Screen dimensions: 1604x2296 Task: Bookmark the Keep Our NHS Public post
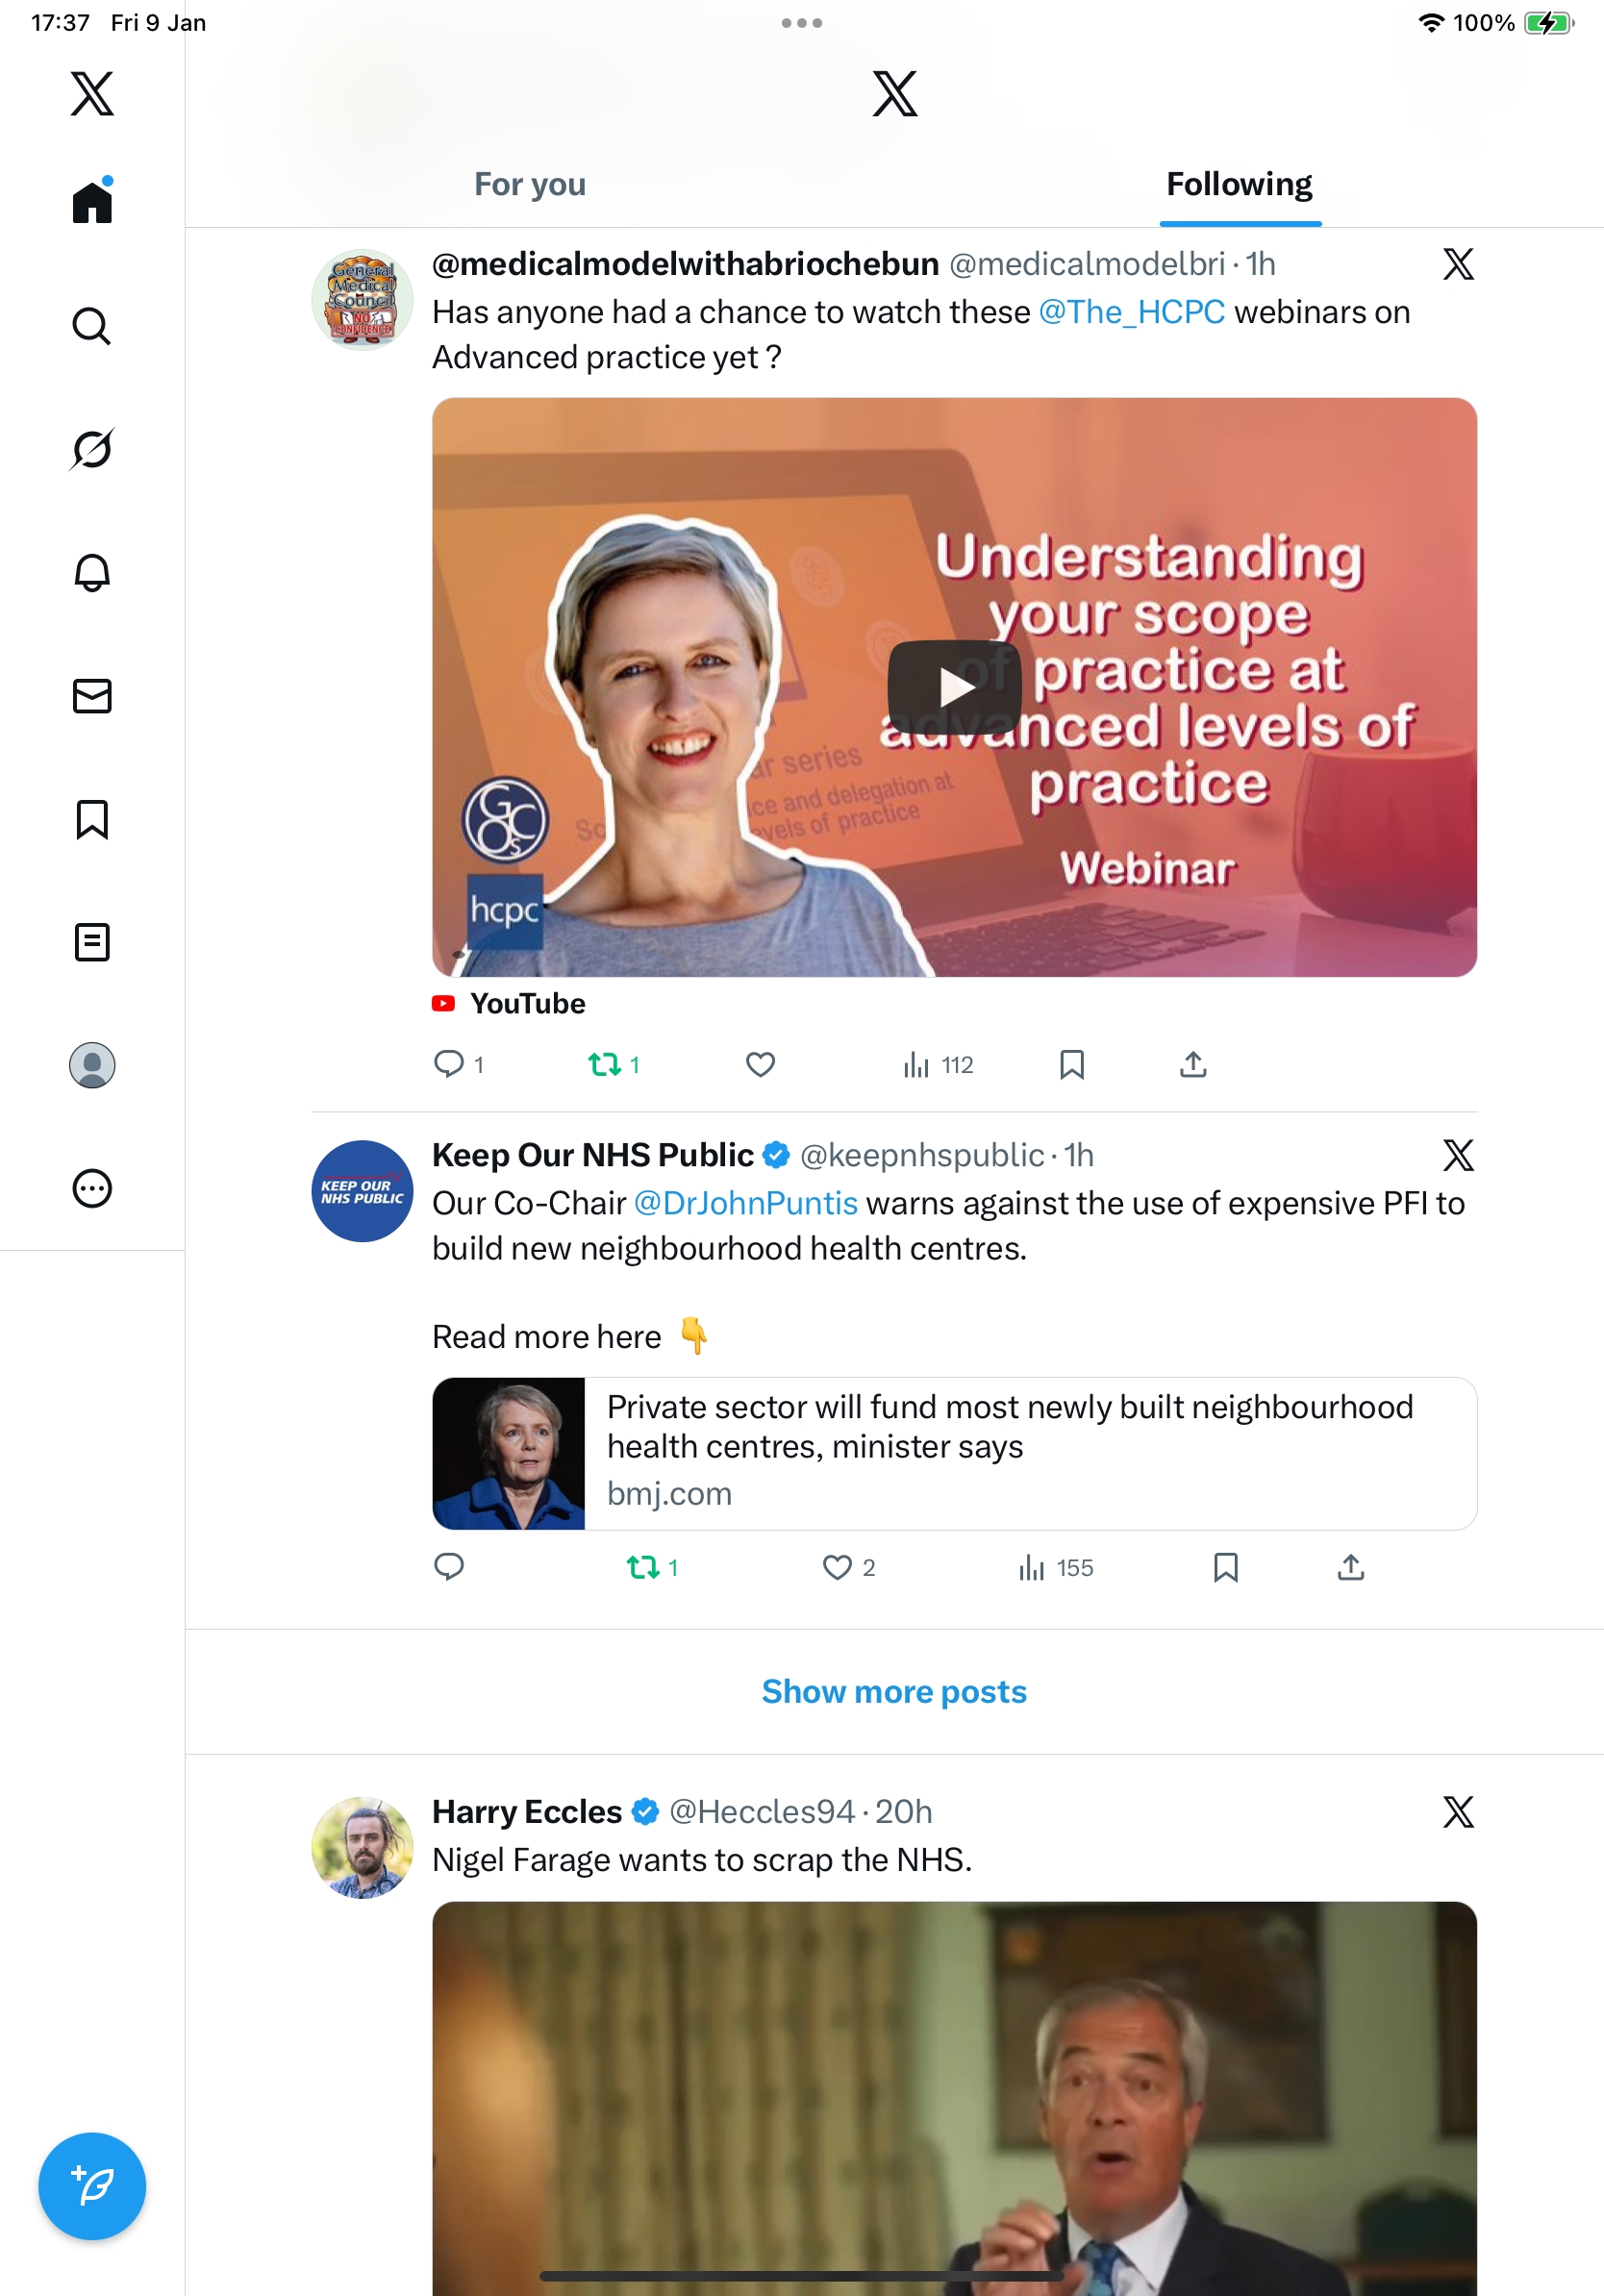(1225, 1567)
